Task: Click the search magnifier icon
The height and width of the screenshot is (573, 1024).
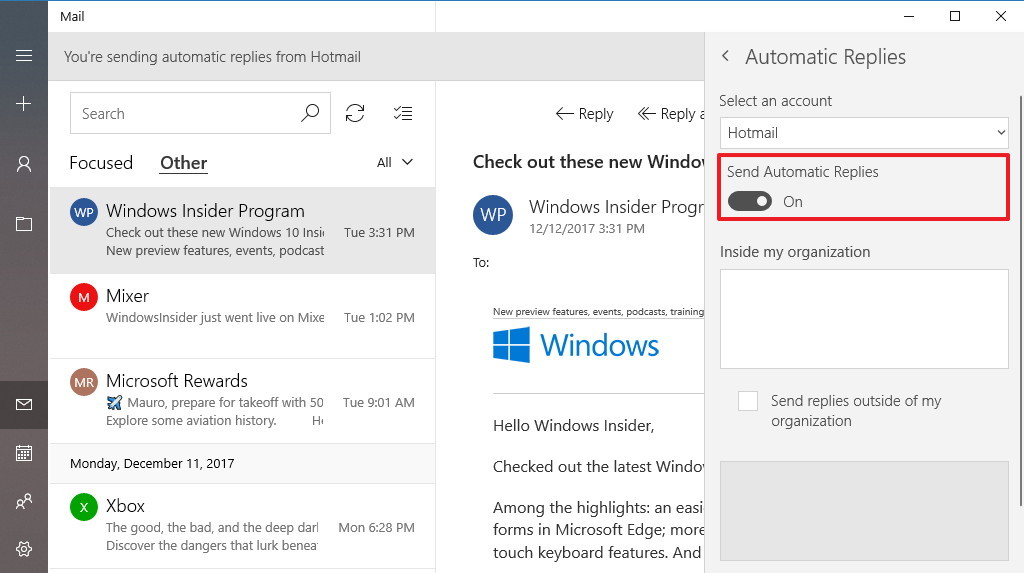Action: (x=310, y=113)
